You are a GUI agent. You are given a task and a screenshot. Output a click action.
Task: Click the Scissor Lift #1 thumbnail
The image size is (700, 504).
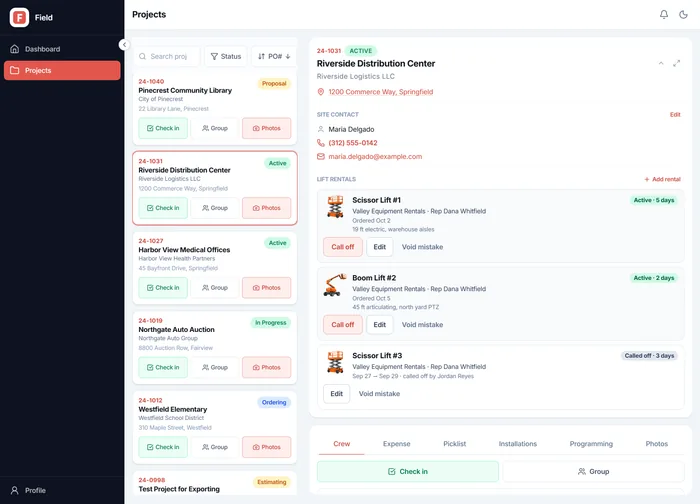[335, 206]
